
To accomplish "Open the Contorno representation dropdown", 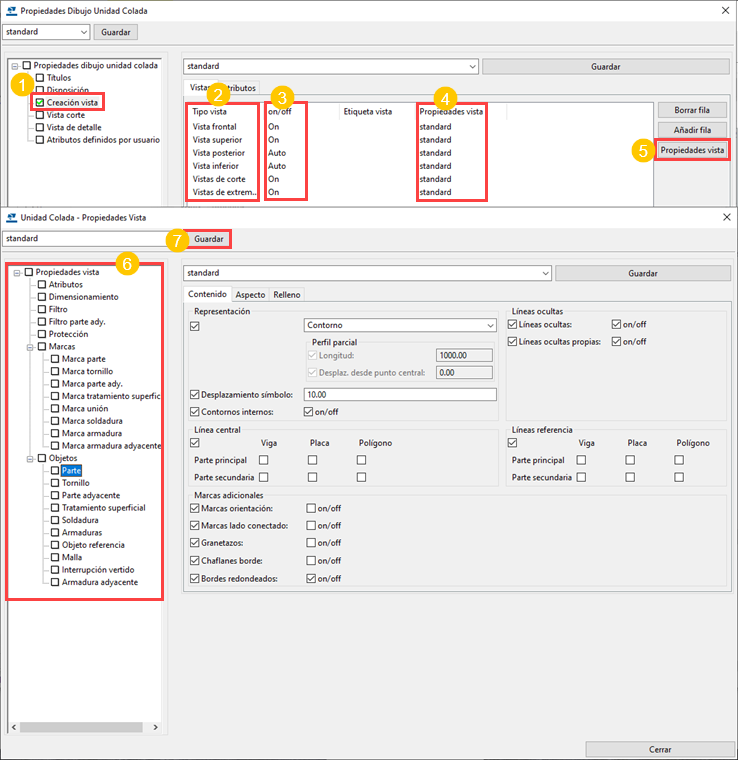I will click(x=400, y=325).
